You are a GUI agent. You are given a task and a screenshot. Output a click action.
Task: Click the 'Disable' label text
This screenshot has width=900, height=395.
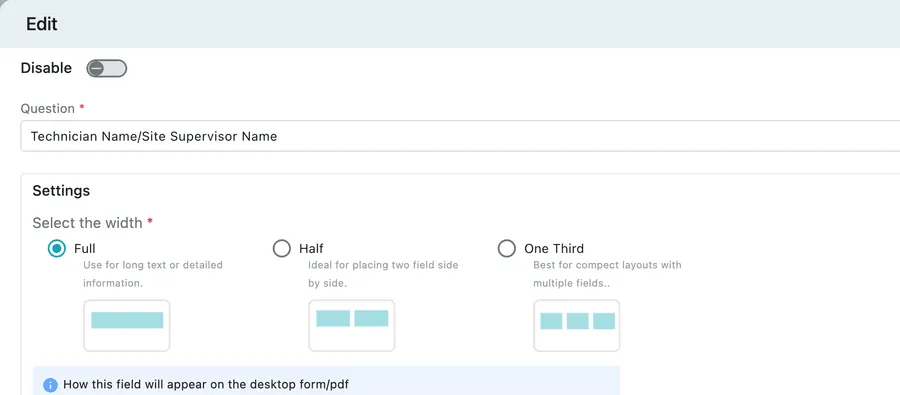pyautogui.click(x=46, y=68)
